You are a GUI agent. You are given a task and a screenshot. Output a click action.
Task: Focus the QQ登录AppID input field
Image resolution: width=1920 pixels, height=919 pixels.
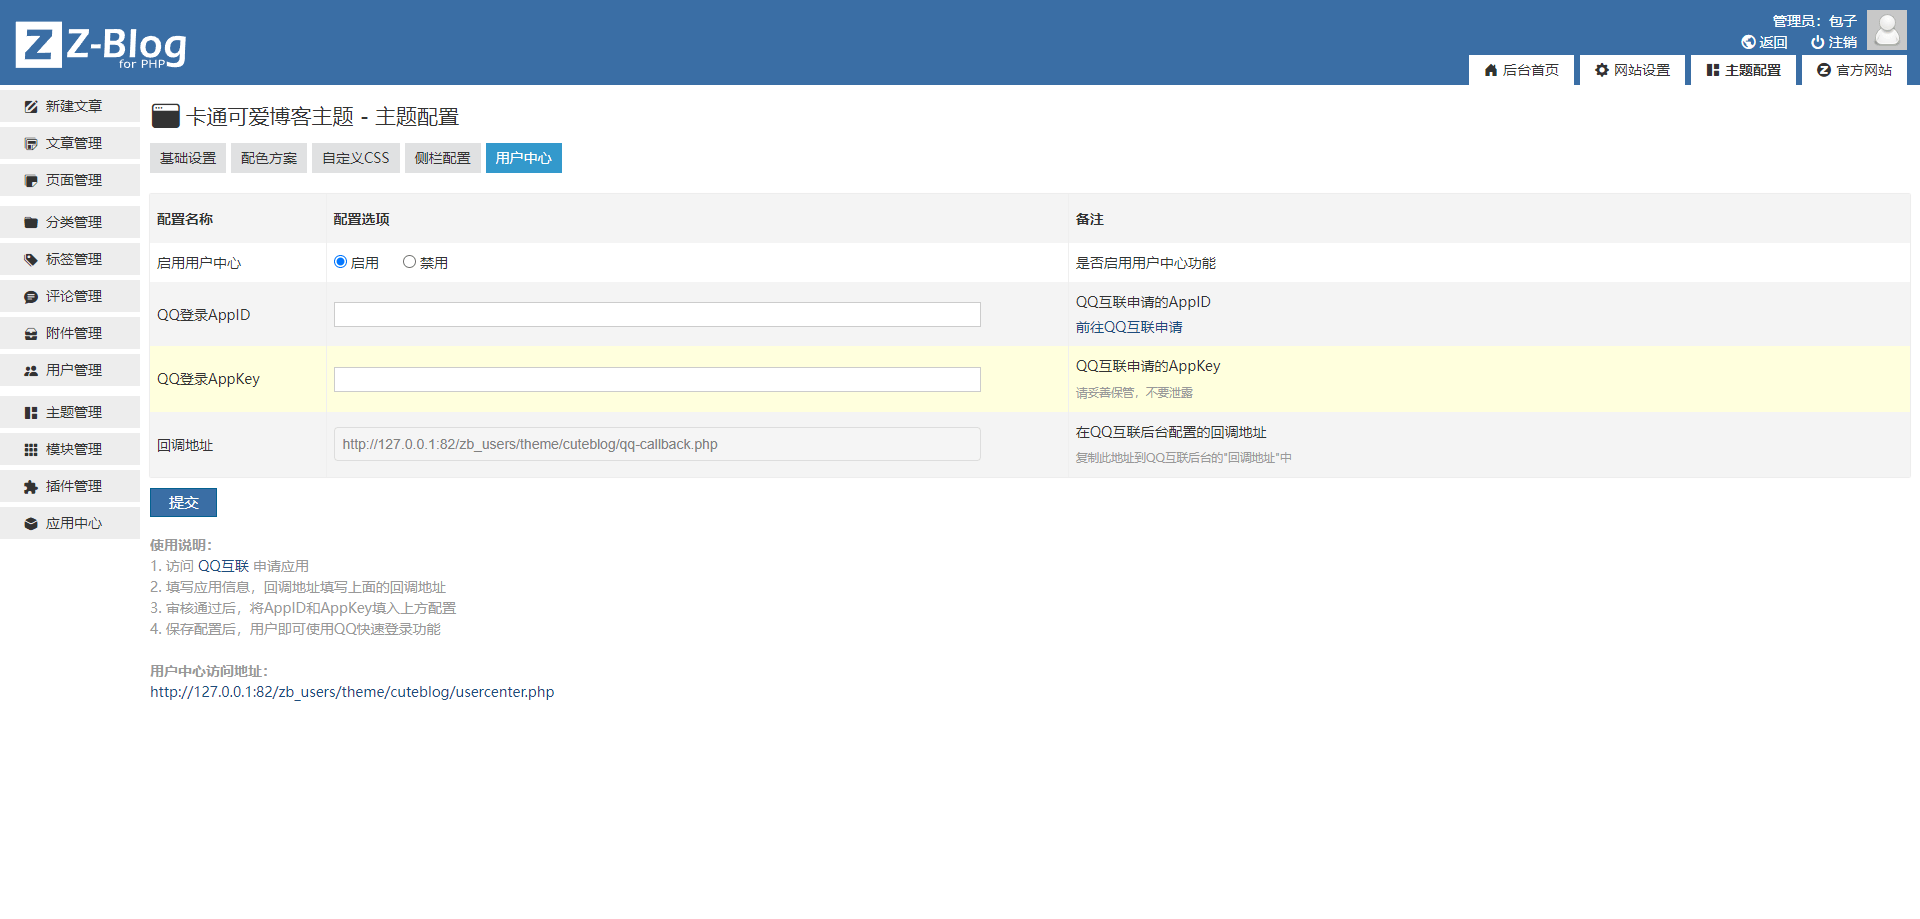point(657,315)
